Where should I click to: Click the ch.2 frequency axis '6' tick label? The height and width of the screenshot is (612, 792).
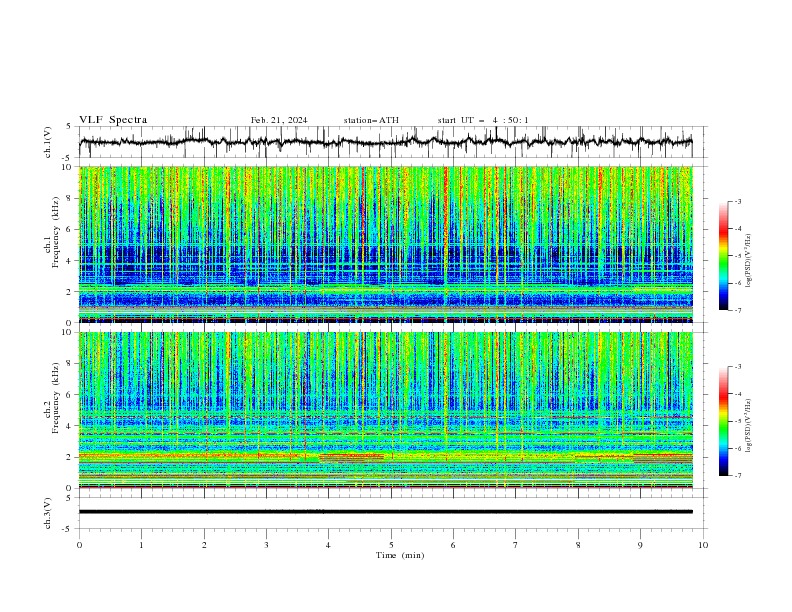(x=70, y=395)
